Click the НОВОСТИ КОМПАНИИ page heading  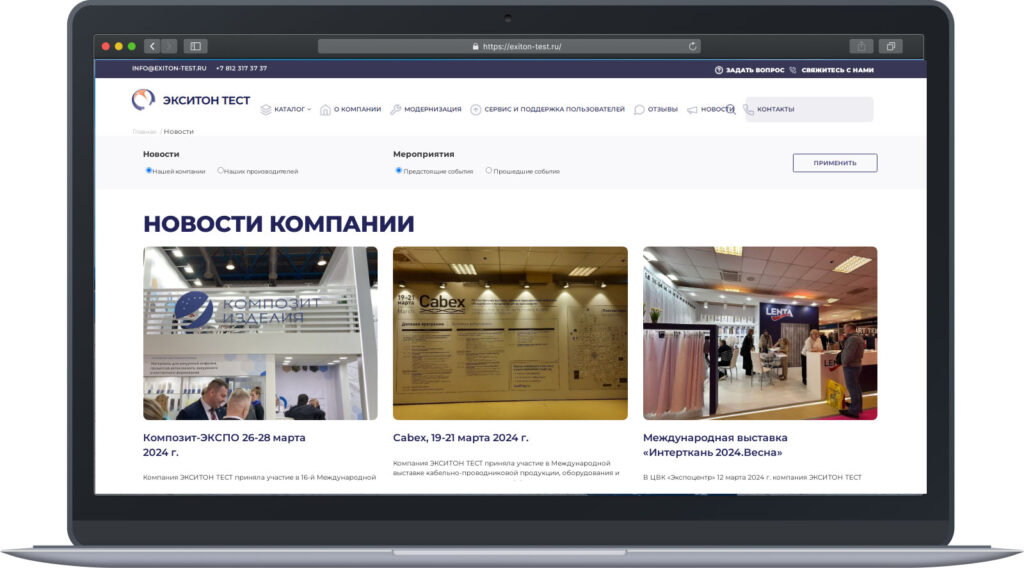[279, 224]
